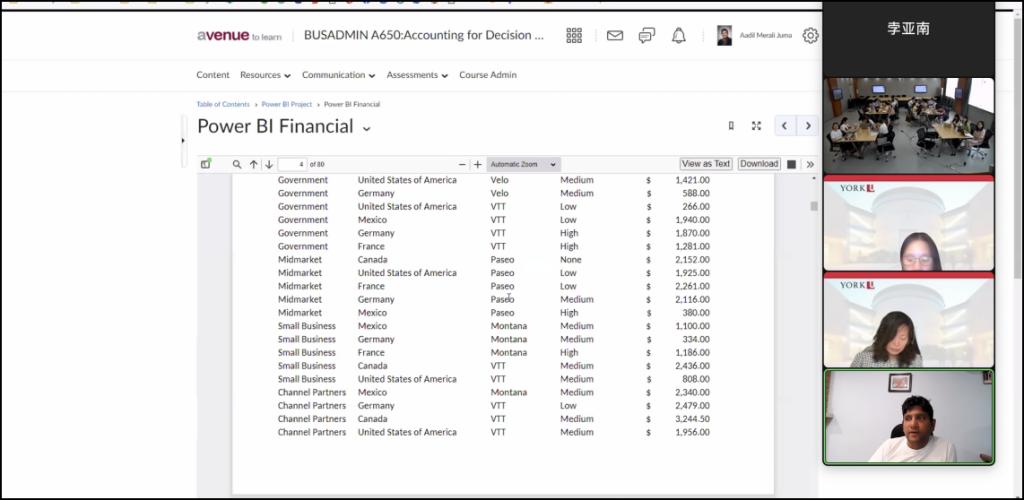This screenshot has width=1024, height=500.
Task: Toggle the PDF viewer sidebar
Action: (x=206, y=164)
